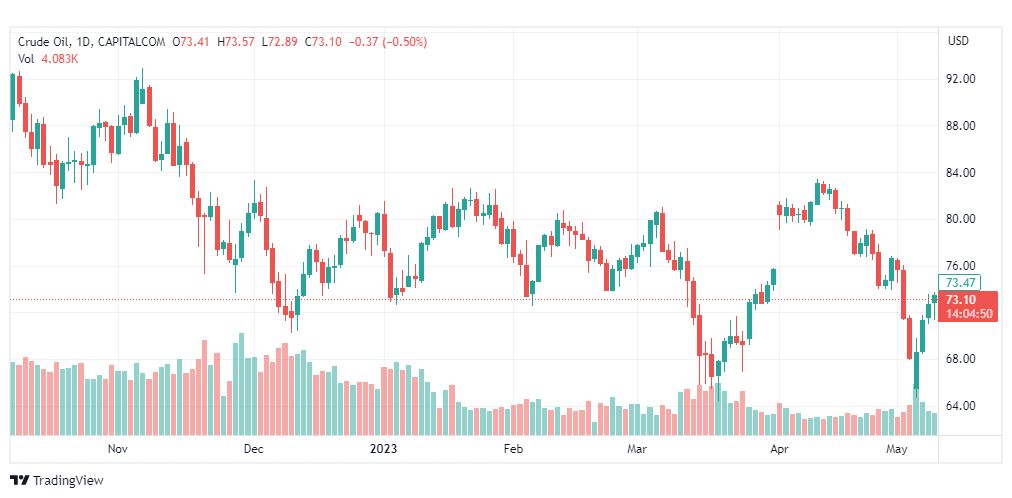Viewport: 1012px width, 498px height.
Task: Select the Feb date on time axis
Action: pos(512,448)
